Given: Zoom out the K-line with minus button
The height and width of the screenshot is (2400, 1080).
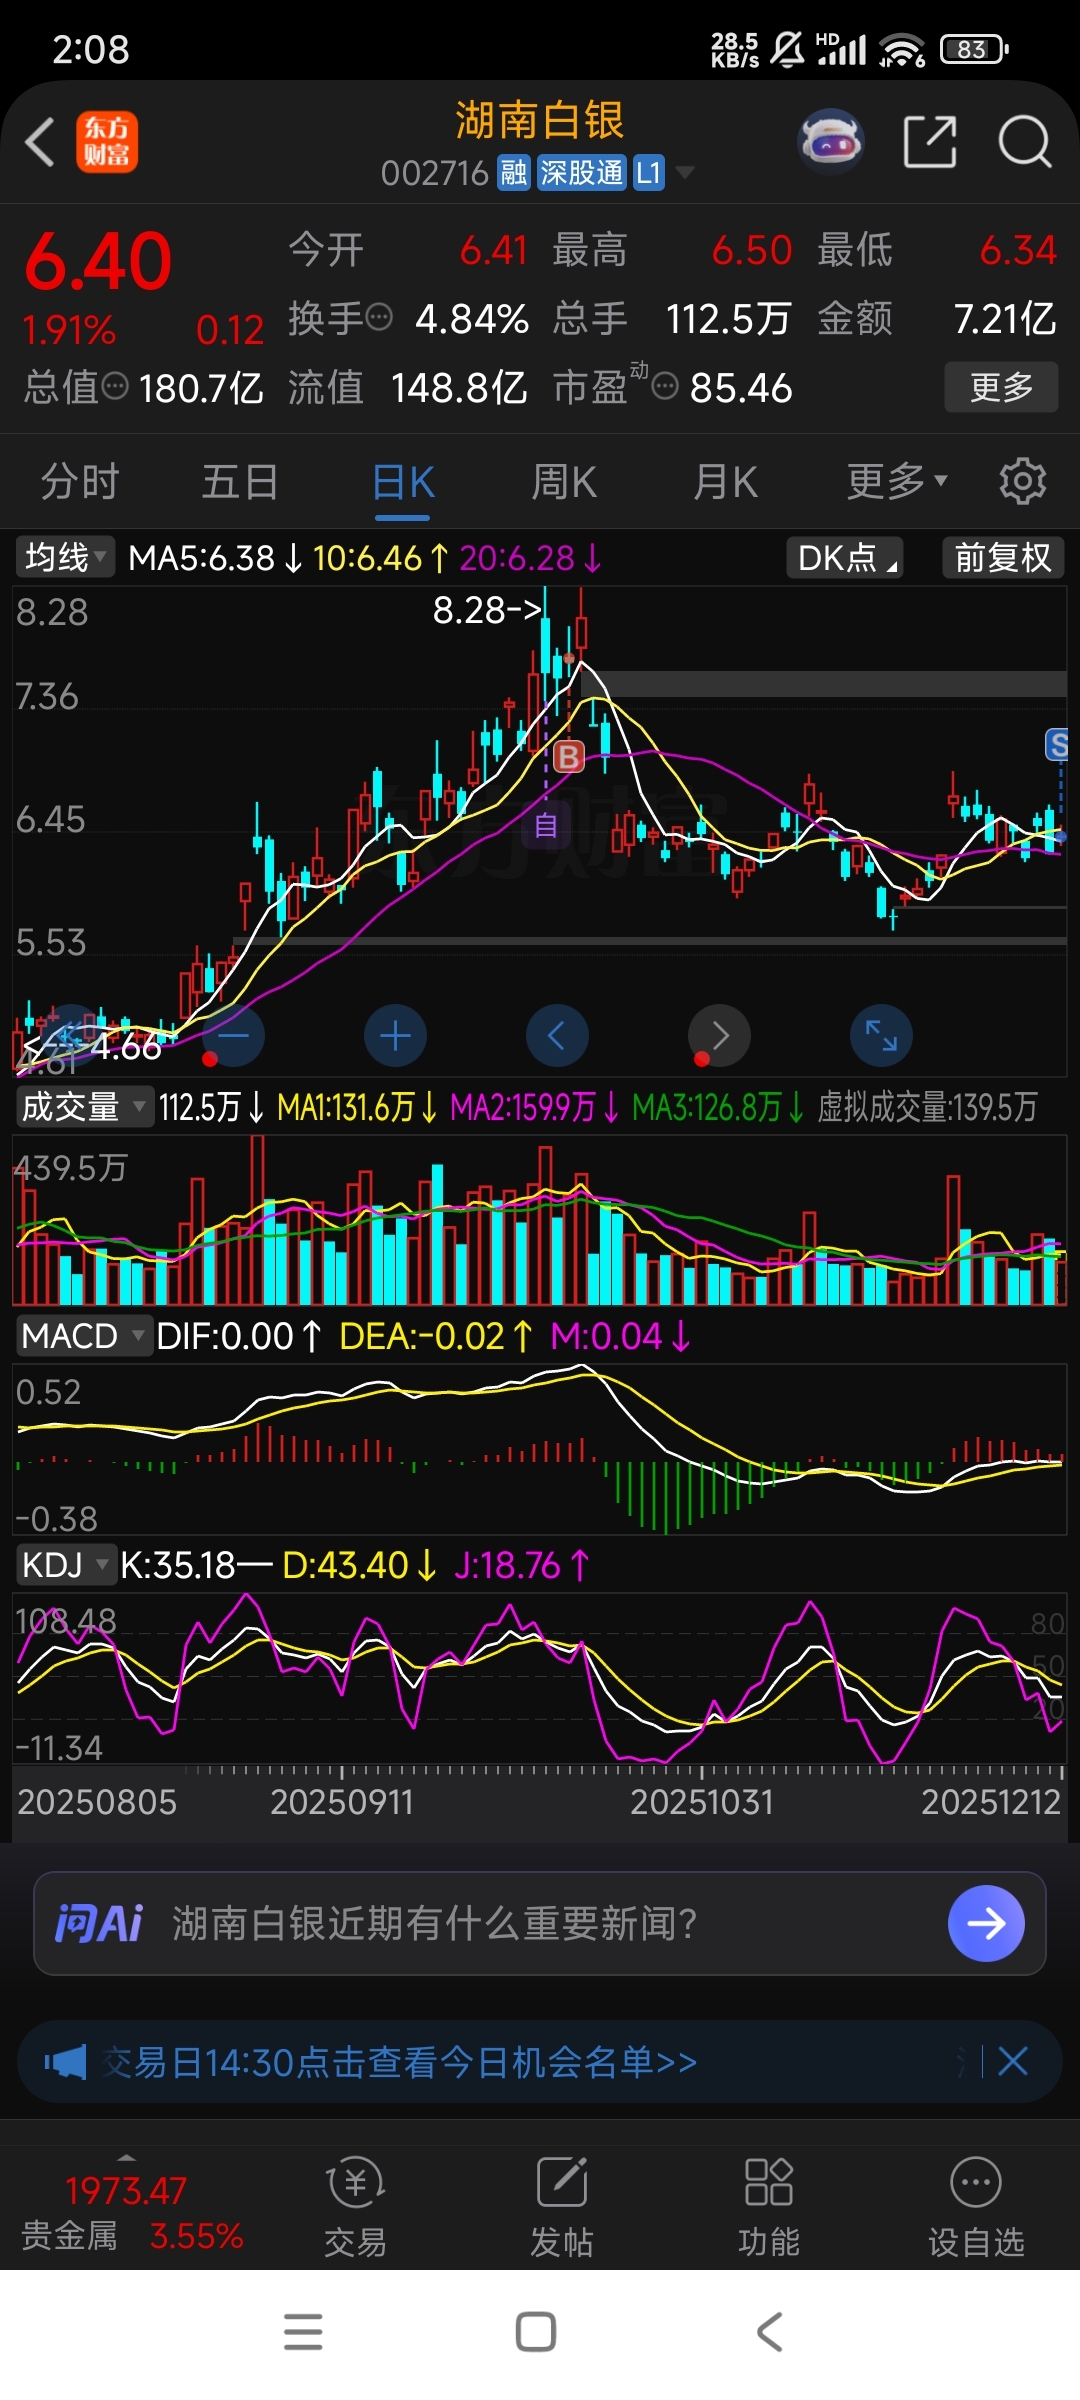Looking at the screenshot, I should tap(233, 1035).
